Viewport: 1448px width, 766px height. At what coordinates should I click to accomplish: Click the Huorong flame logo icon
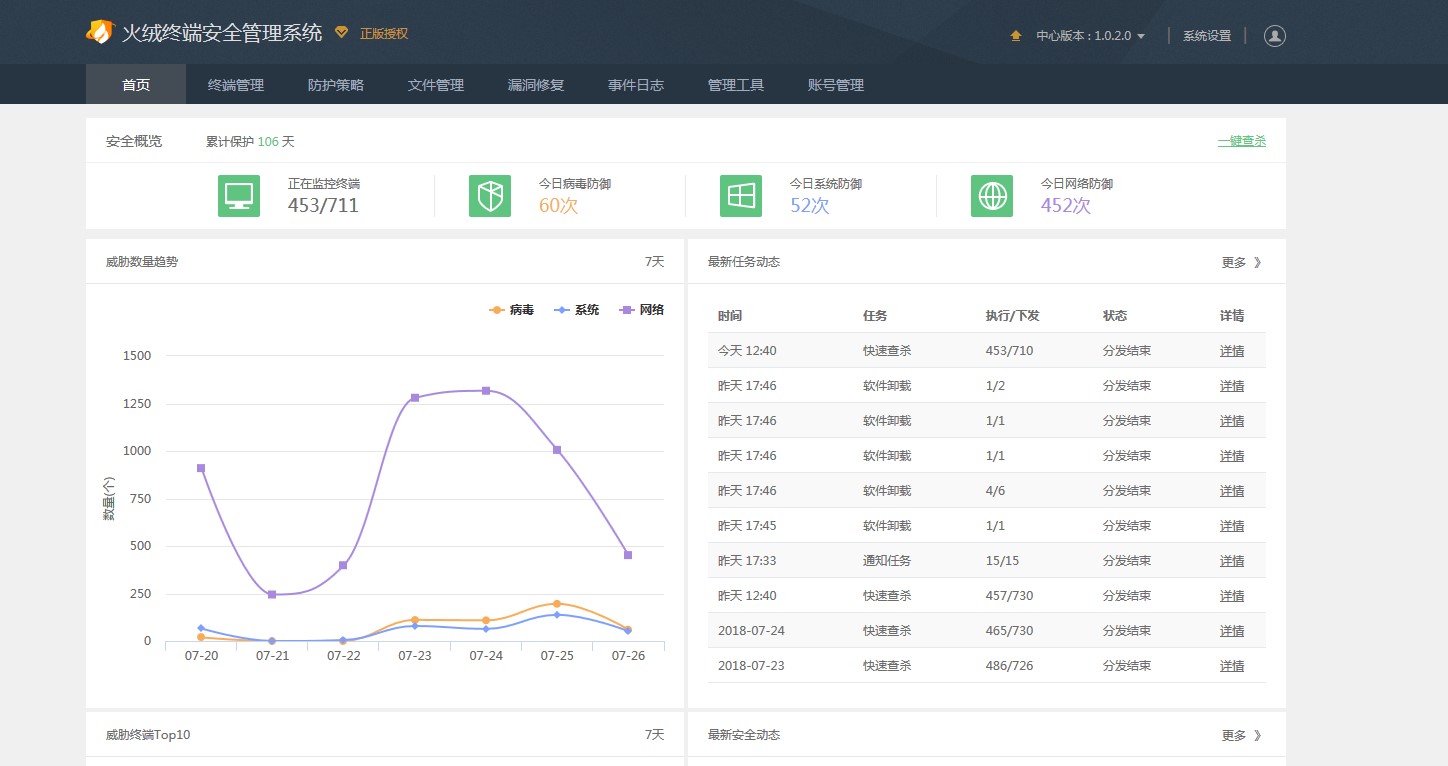(x=100, y=32)
